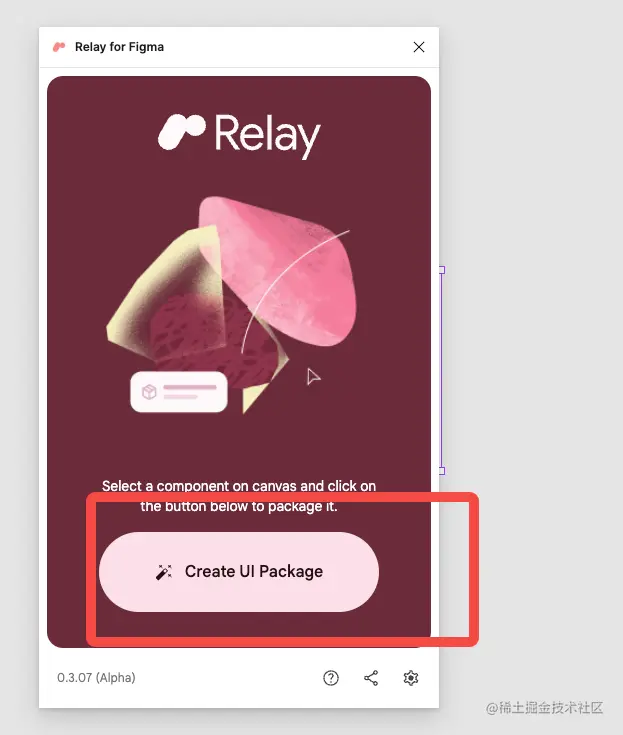Select the top purple selection handle on the canvas
The width and height of the screenshot is (623, 735).
tap(442, 270)
